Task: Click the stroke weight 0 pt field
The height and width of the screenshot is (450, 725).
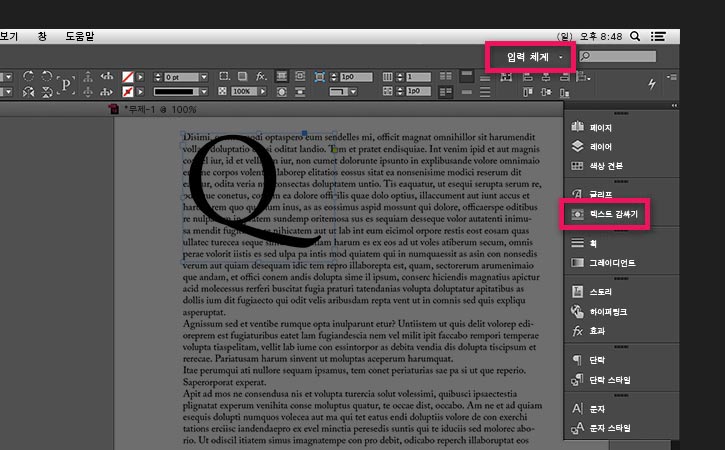Action: click(x=181, y=77)
